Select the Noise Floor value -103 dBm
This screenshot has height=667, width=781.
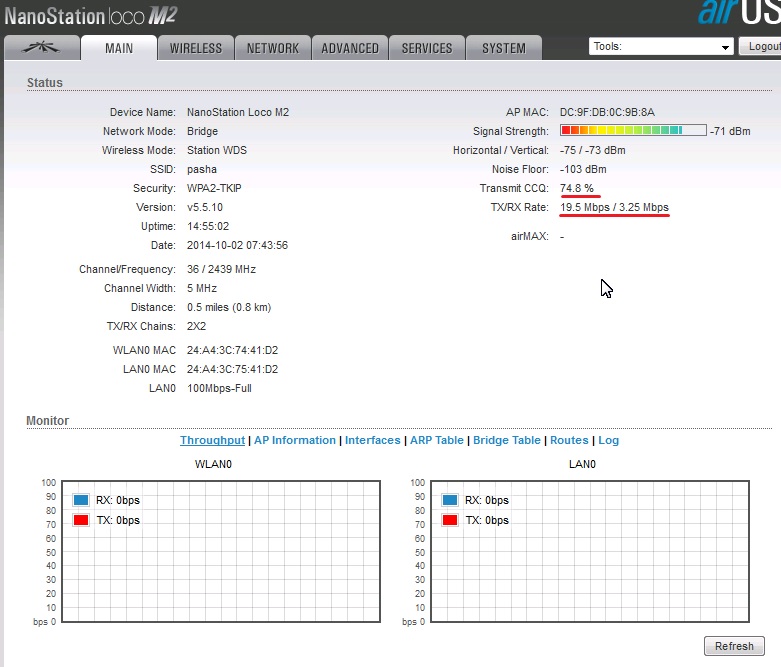click(583, 169)
